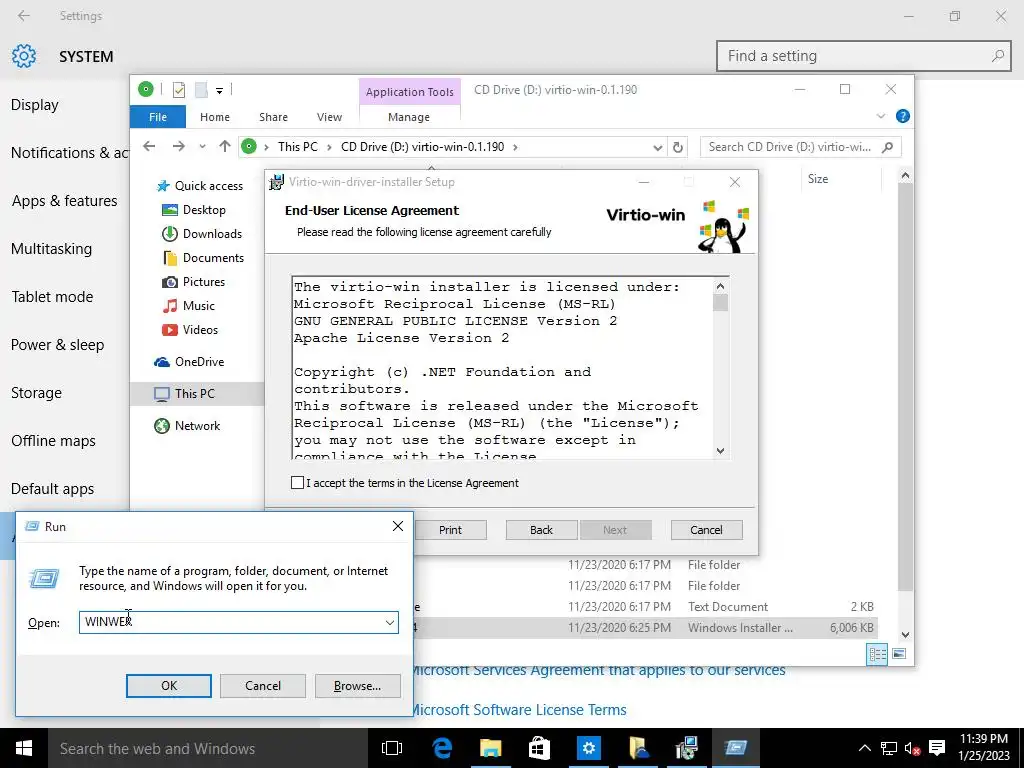Click the New folder quick access icon
This screenshot has height=768, width=1024.
[201, 90]
